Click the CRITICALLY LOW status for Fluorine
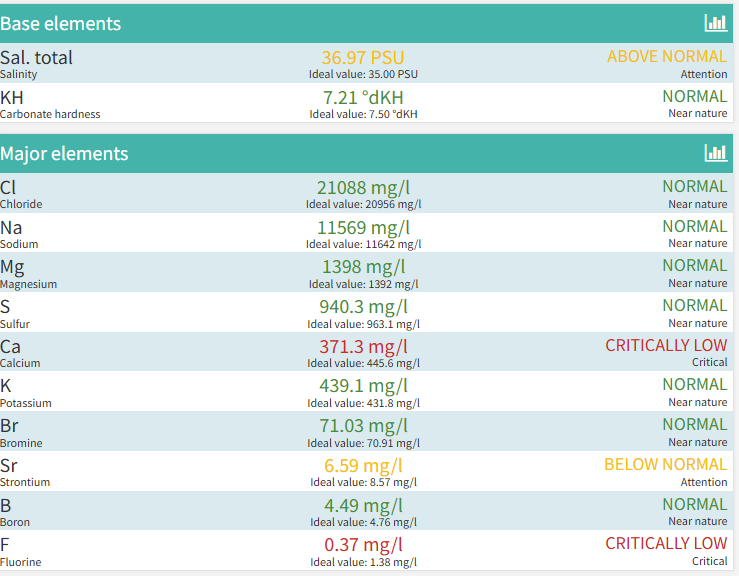Viewport: 739px width, 576px height. [x=666, y=543]
